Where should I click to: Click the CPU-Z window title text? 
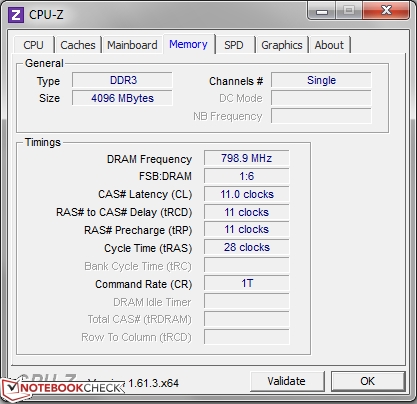click(46, 15)
